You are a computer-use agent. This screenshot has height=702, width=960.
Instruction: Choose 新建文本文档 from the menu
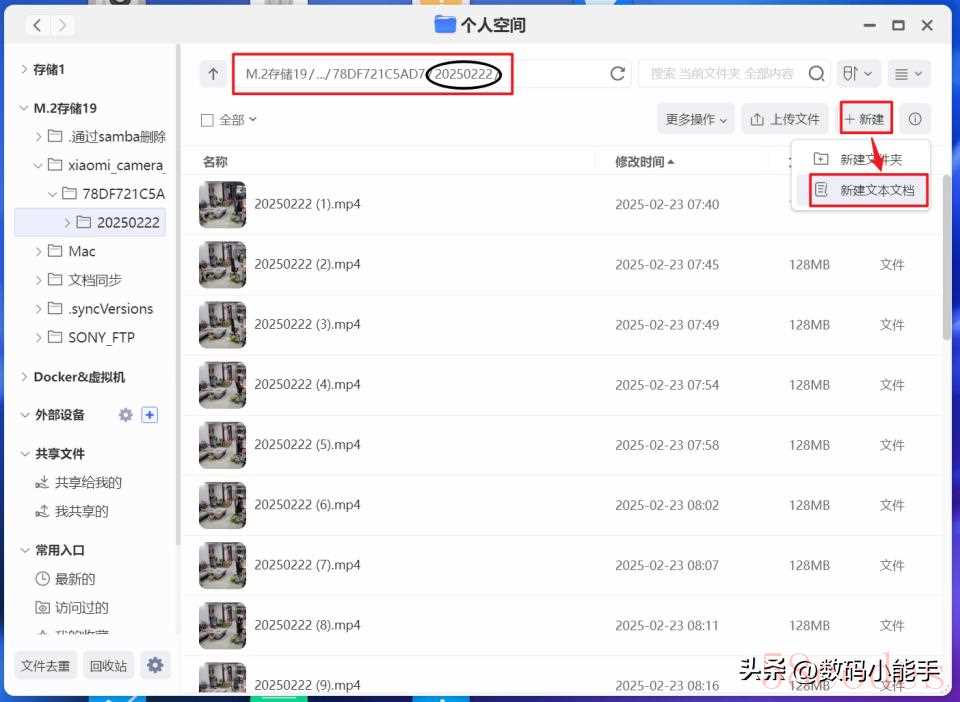(868, 190)
